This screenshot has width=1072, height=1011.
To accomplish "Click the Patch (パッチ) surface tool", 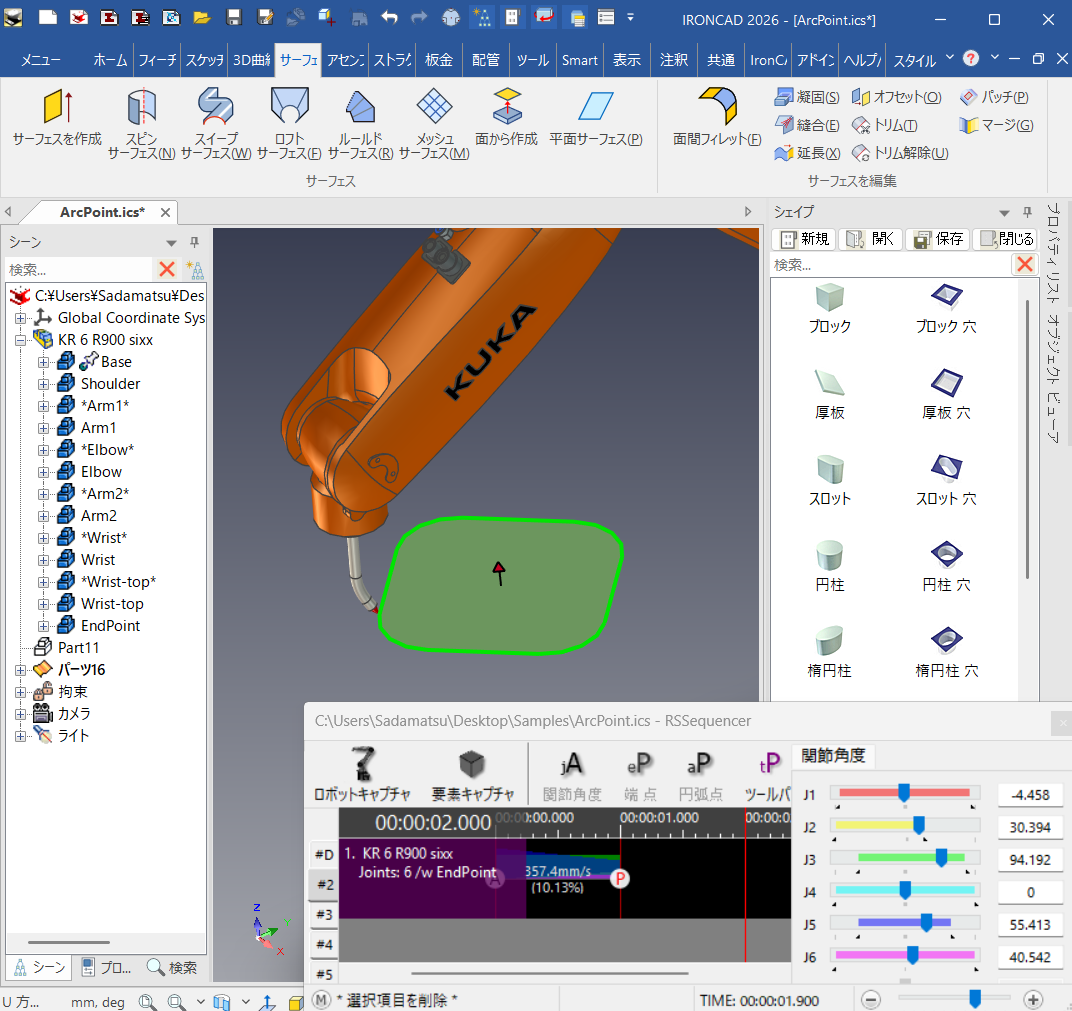I will point(994,97).
